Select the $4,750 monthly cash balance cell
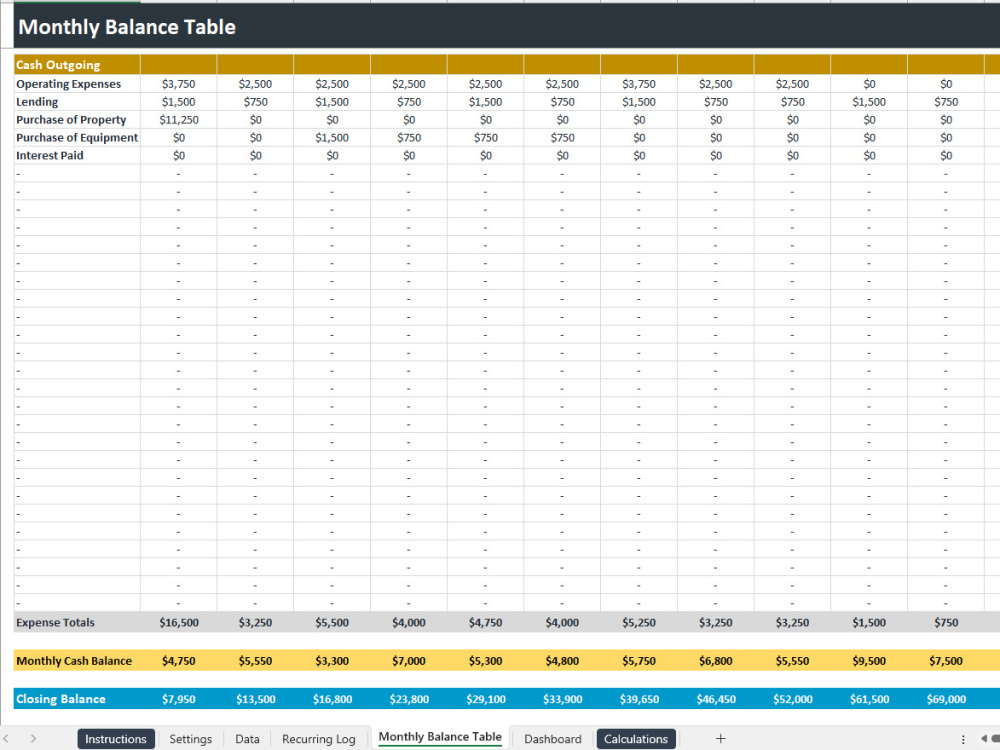Screen dimensions: 1000x750 [179, 661]
